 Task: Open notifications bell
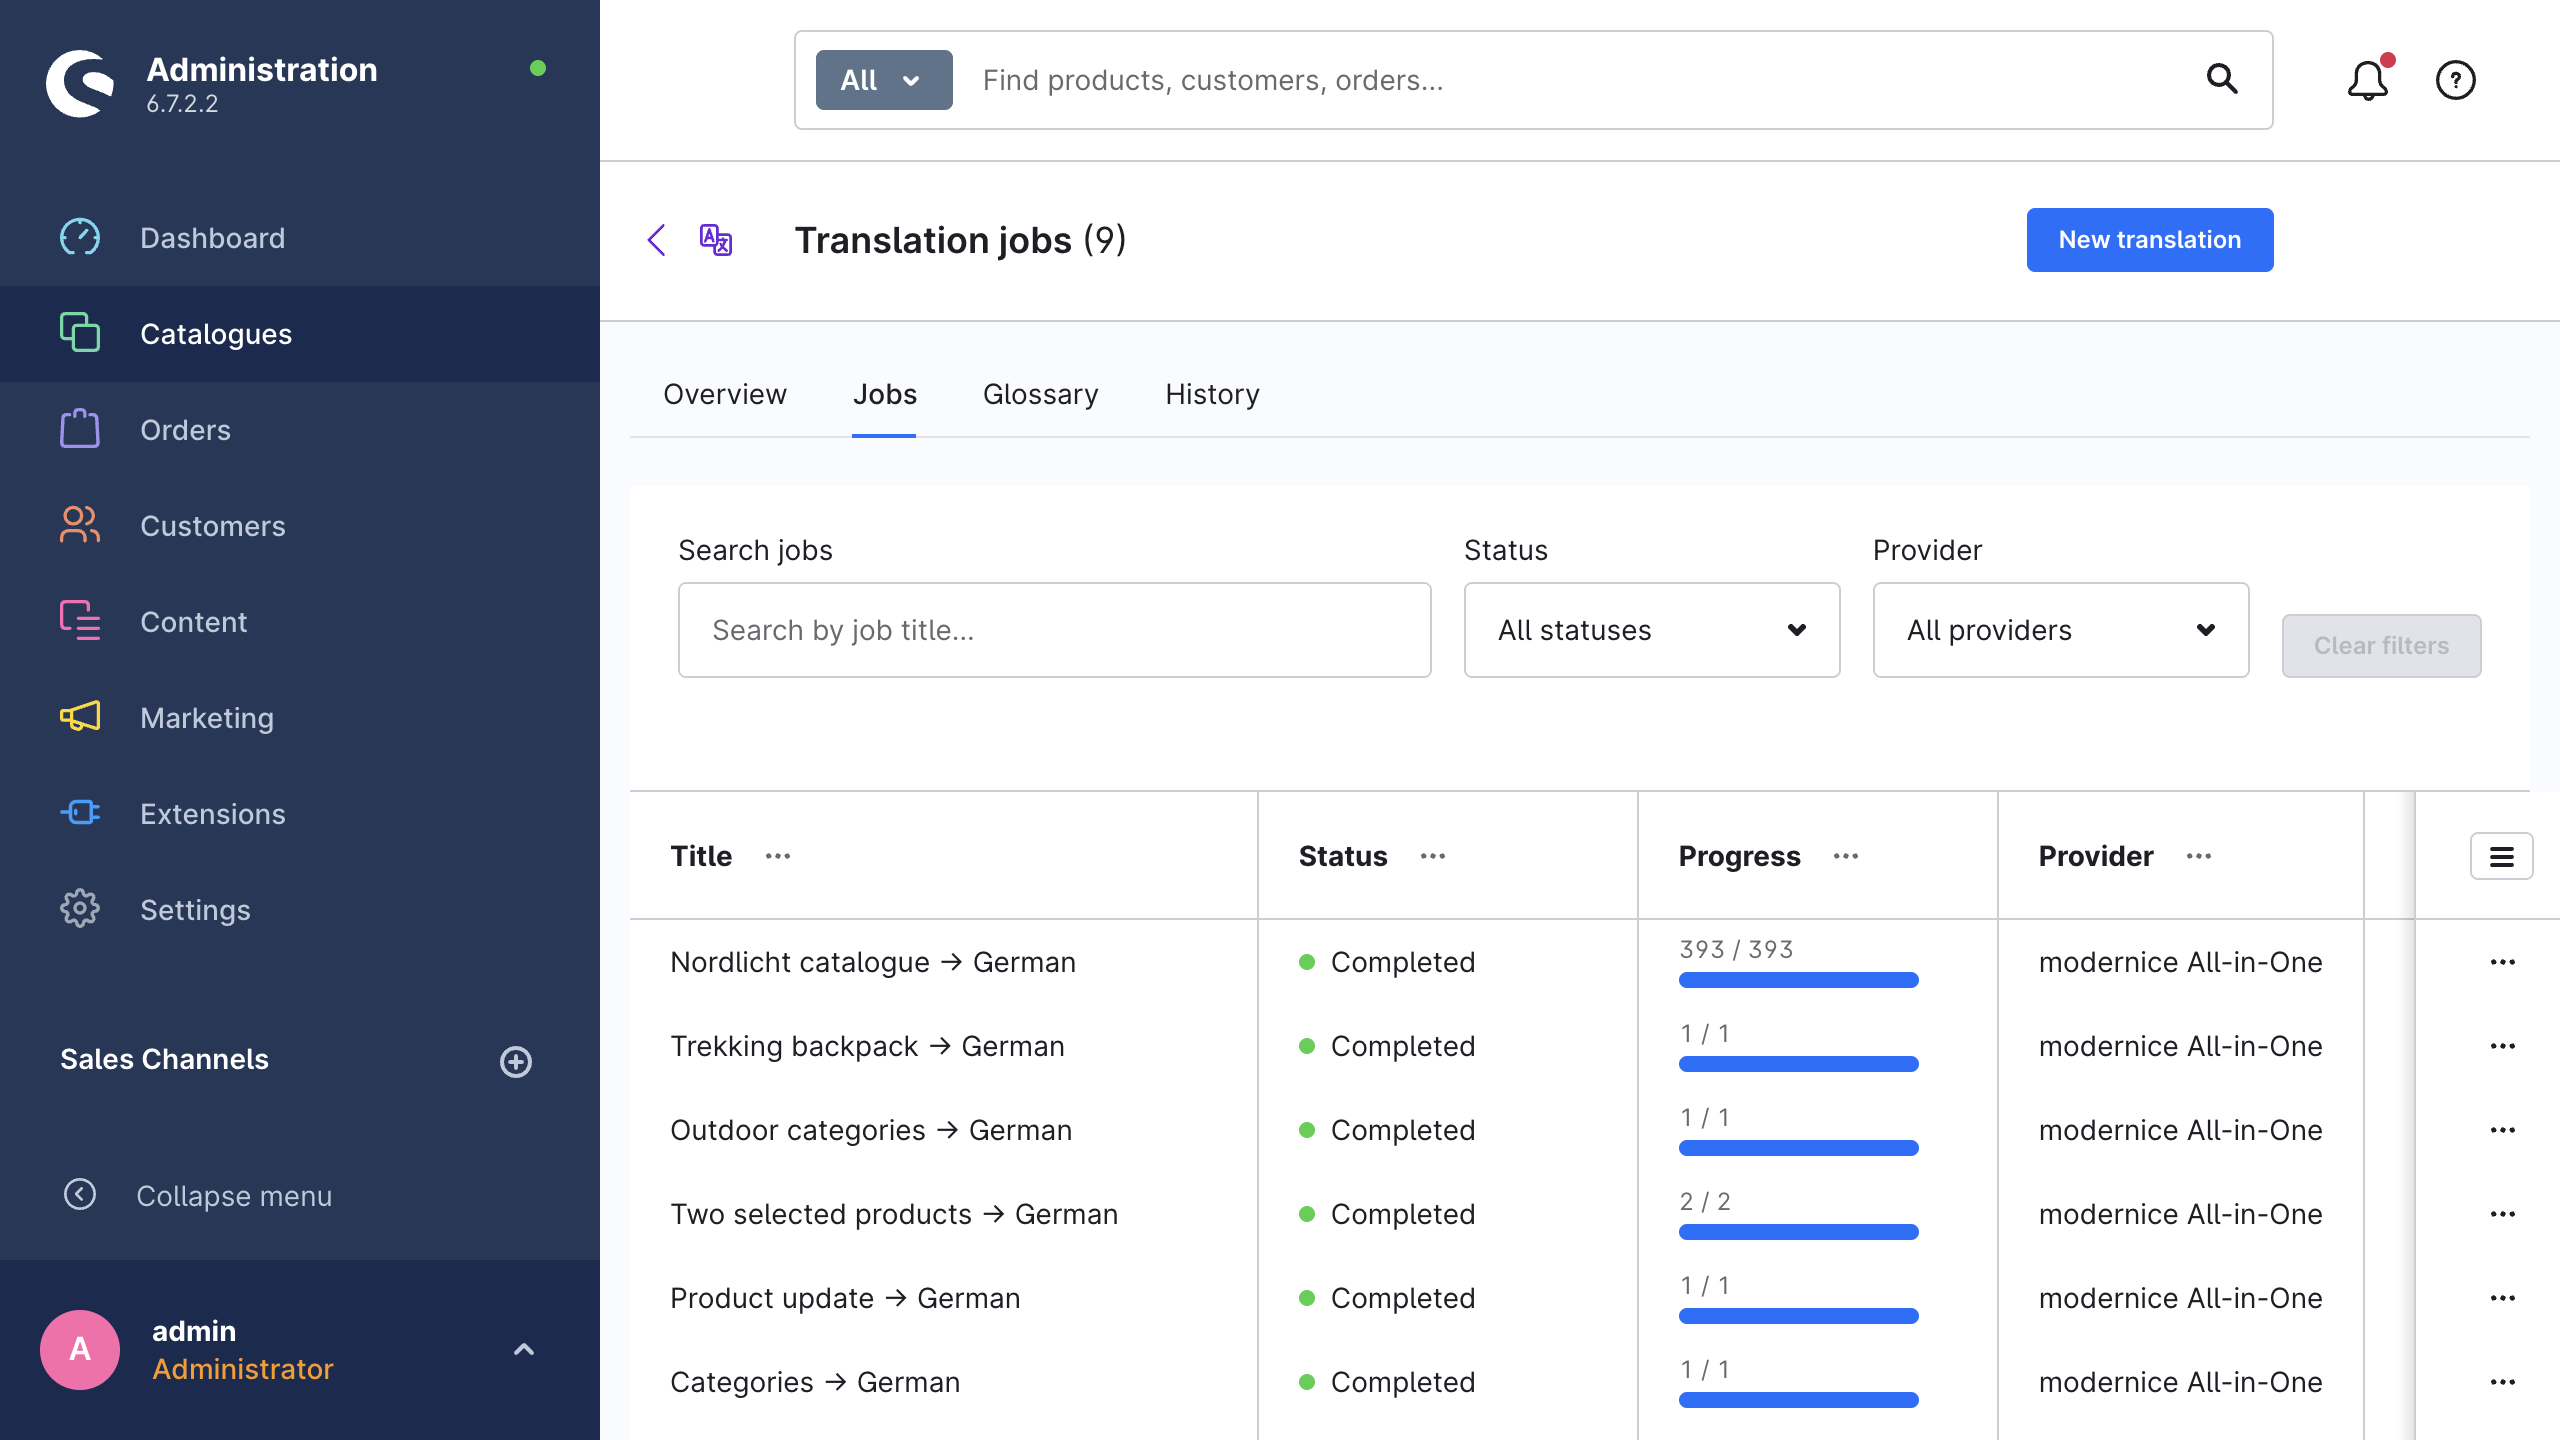2368,80
